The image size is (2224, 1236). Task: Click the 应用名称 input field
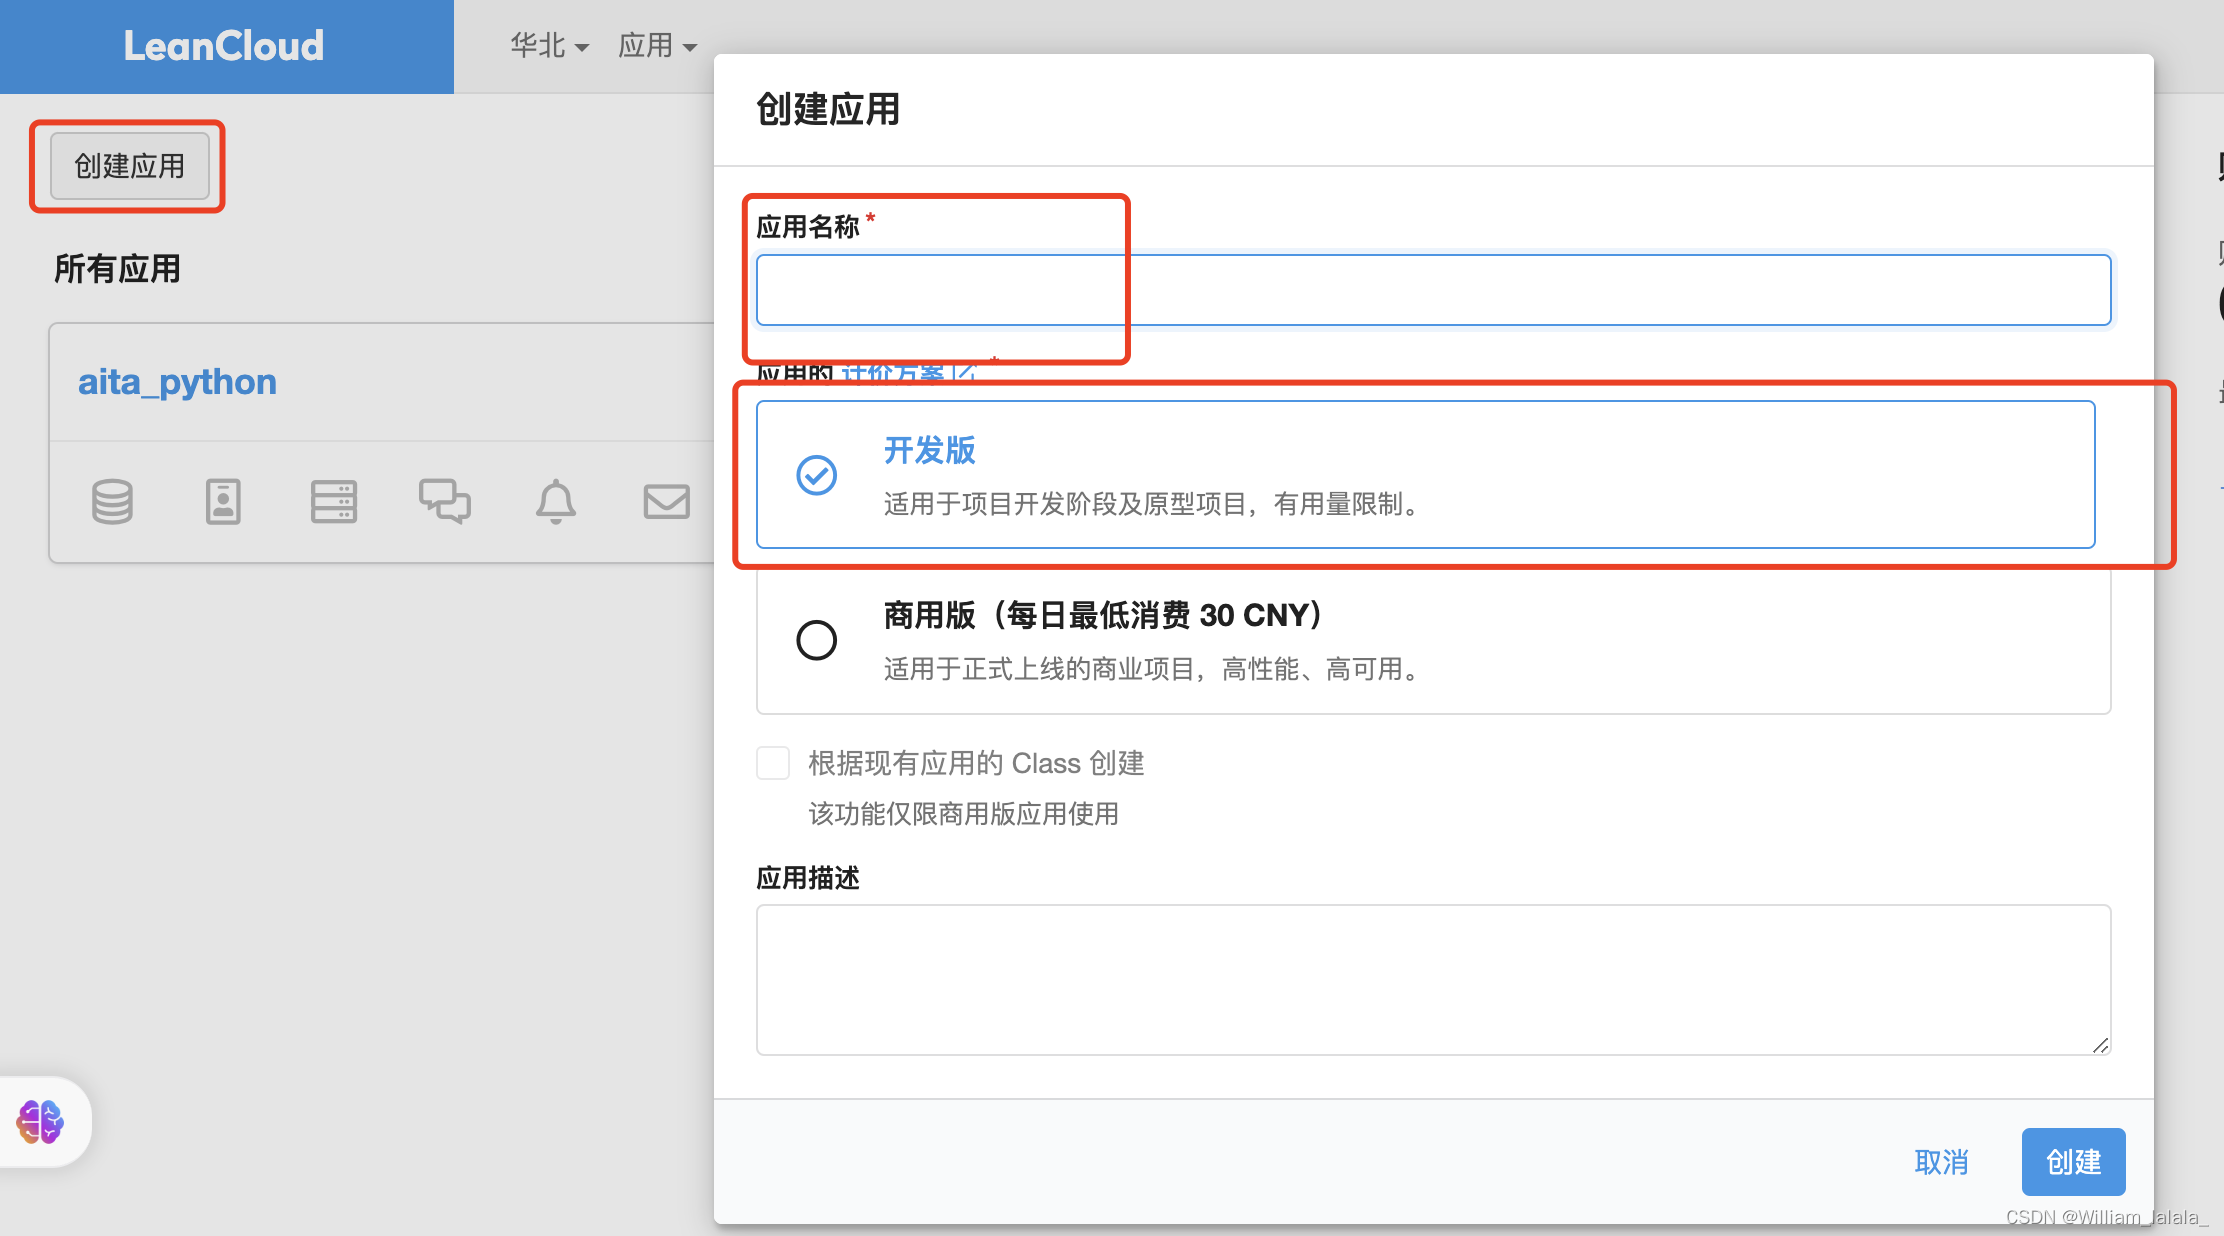(x=1432, y=290)
